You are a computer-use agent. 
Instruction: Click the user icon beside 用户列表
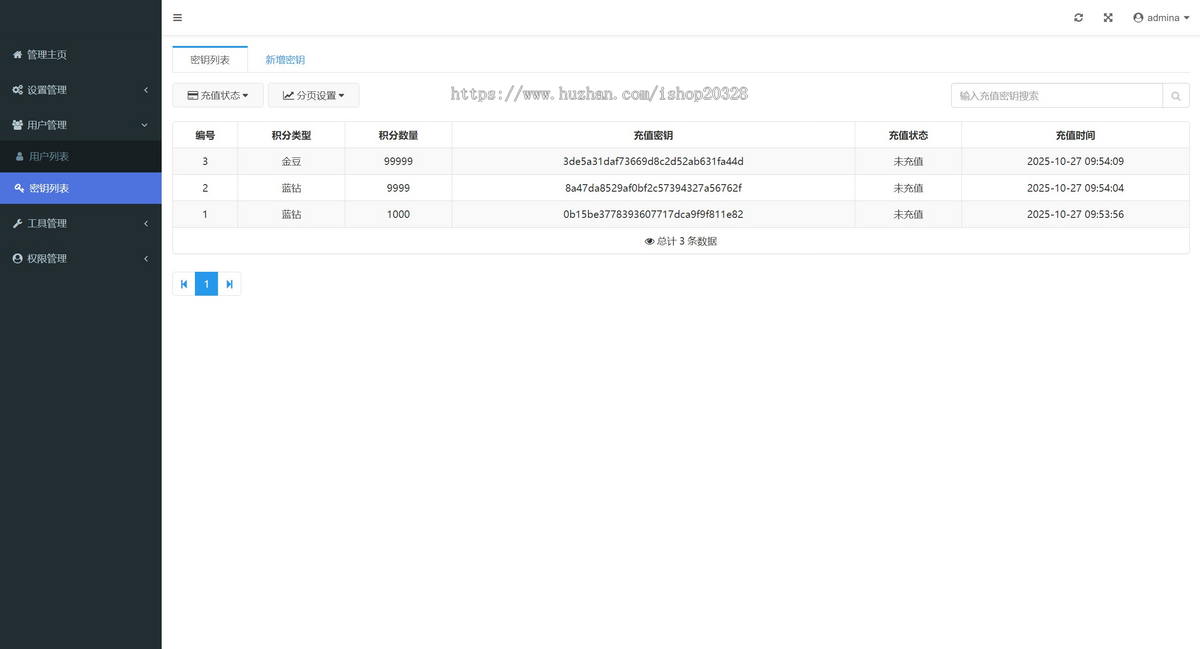(20, 157)
